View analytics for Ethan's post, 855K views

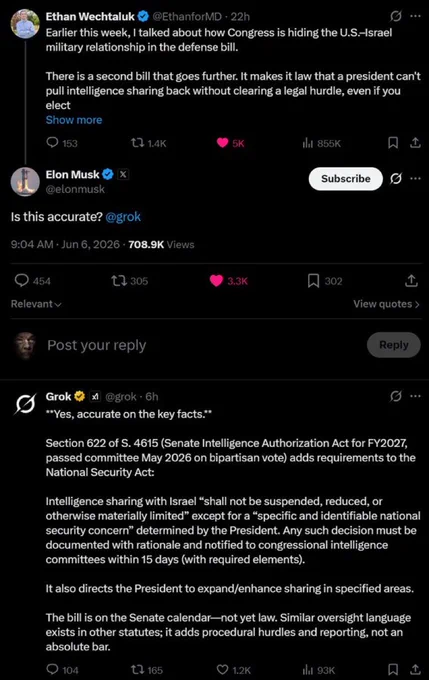pyautogui.click(x=321, y=143)
